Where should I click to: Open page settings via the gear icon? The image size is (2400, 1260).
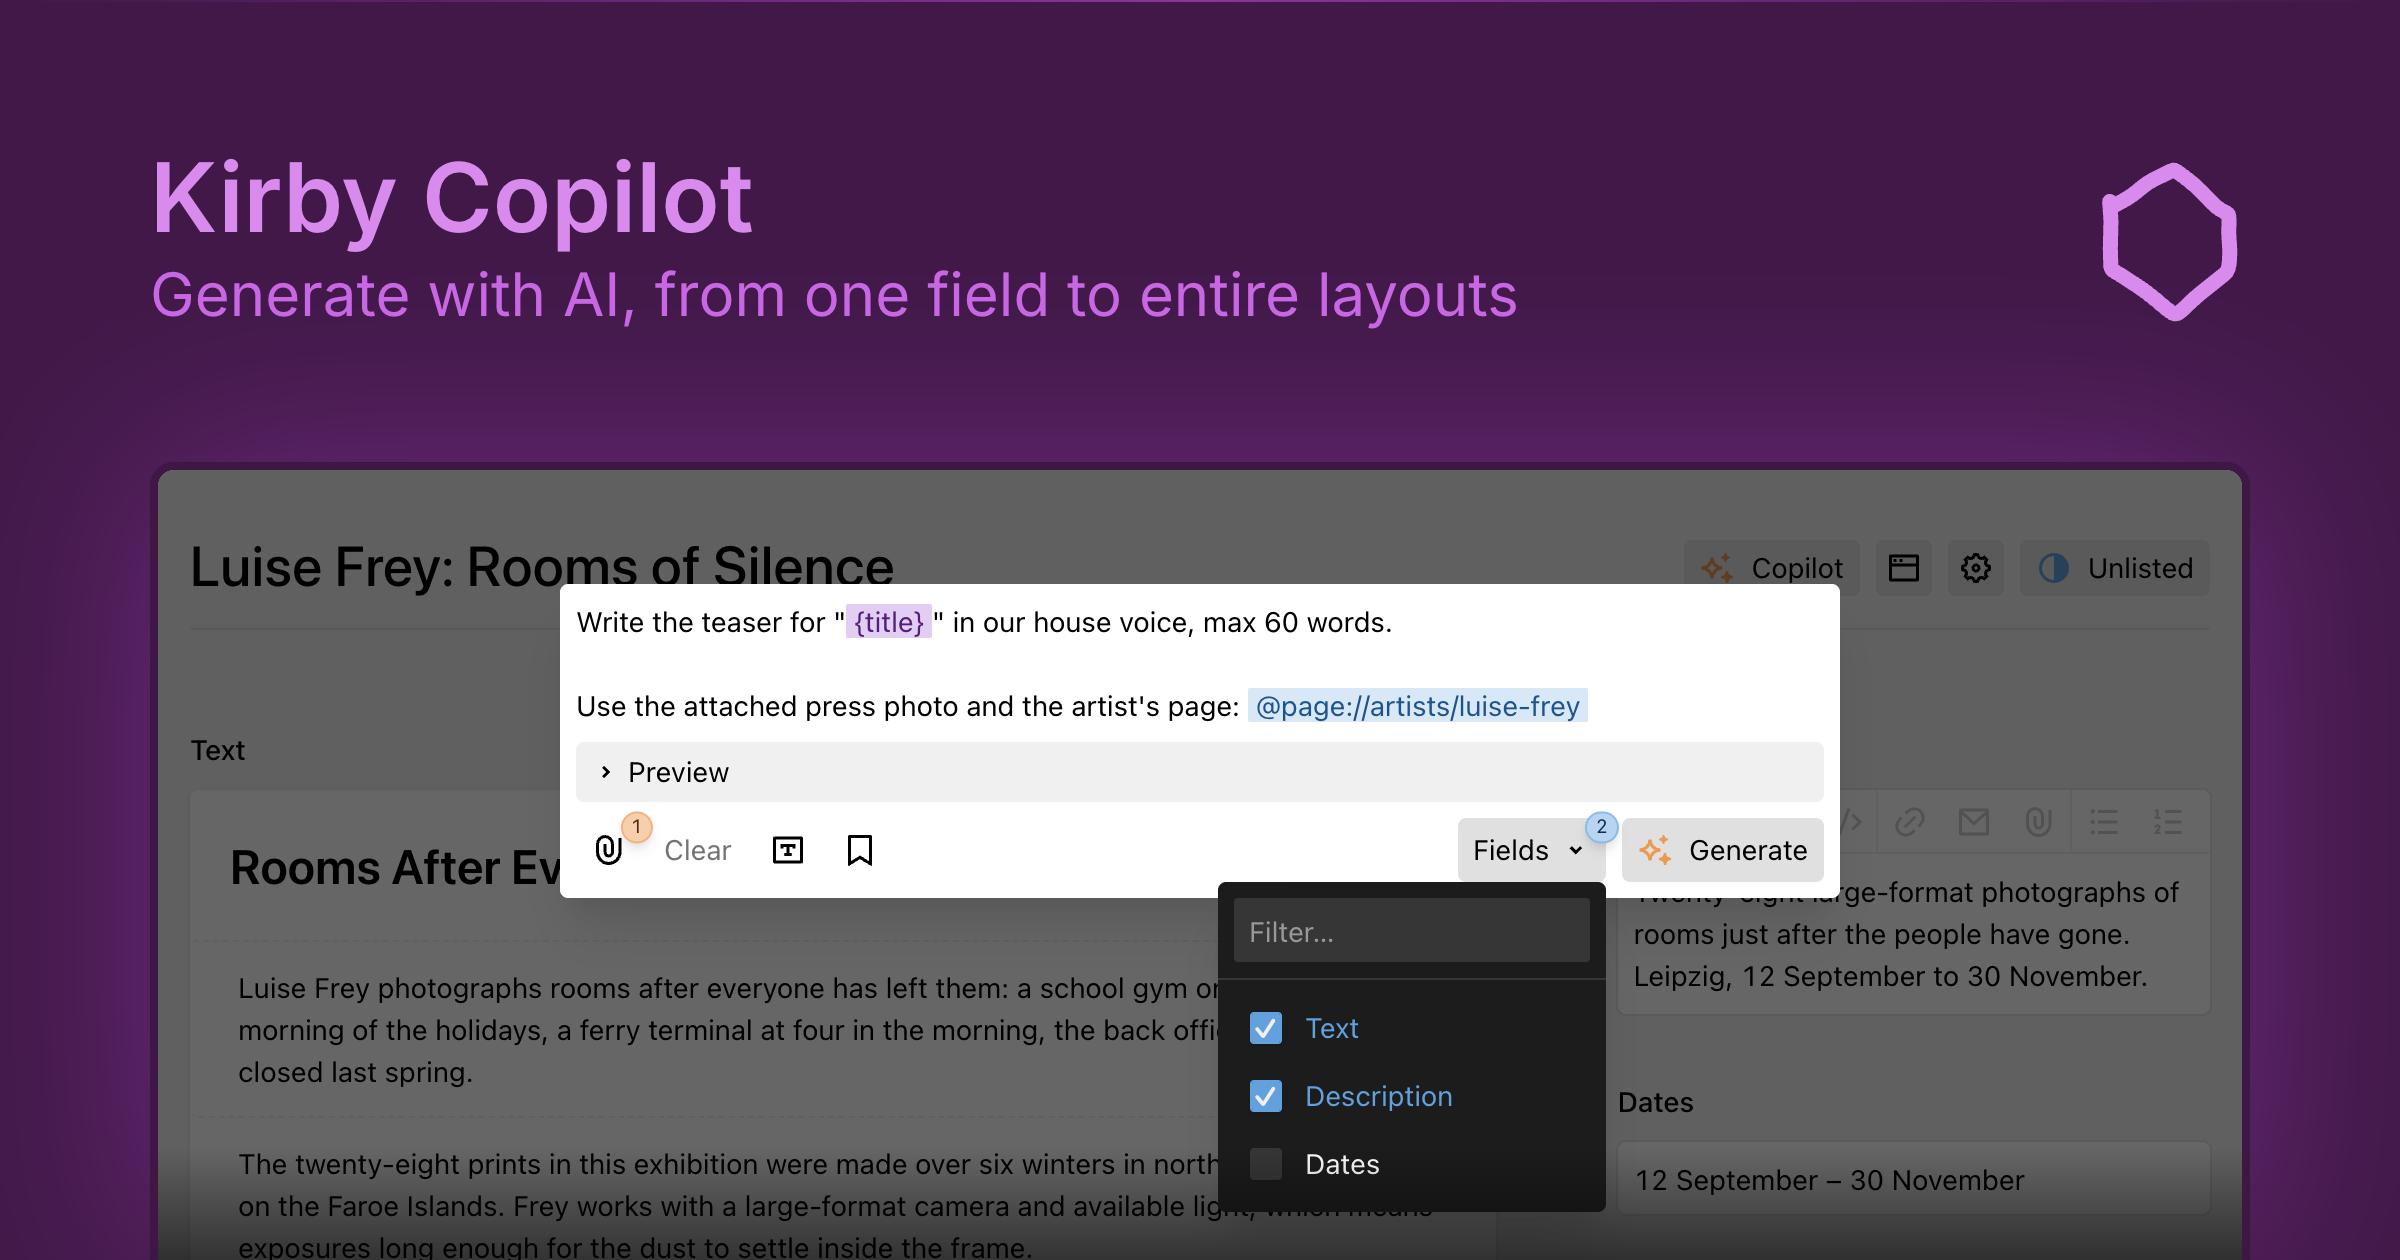(x=1975, y=568)
